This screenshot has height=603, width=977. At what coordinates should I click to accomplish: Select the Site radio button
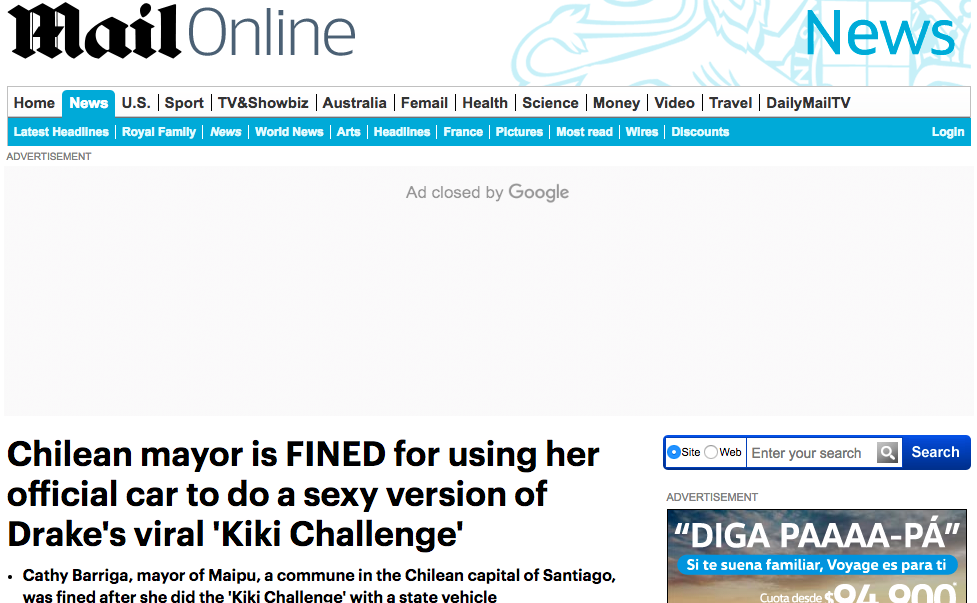tap(674, 452)
